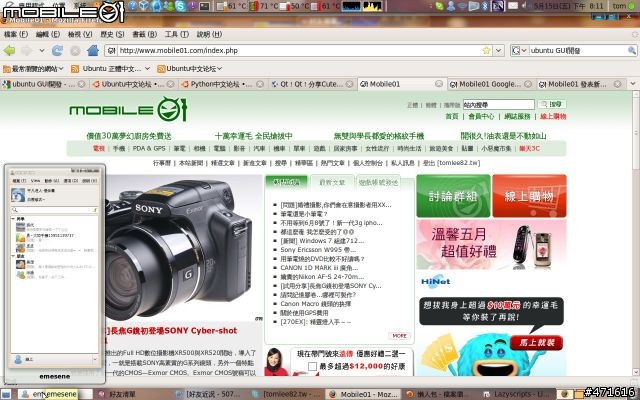Click the Mobile01 site logo on the page
This screenshot has height=400, width=640.
128,109
